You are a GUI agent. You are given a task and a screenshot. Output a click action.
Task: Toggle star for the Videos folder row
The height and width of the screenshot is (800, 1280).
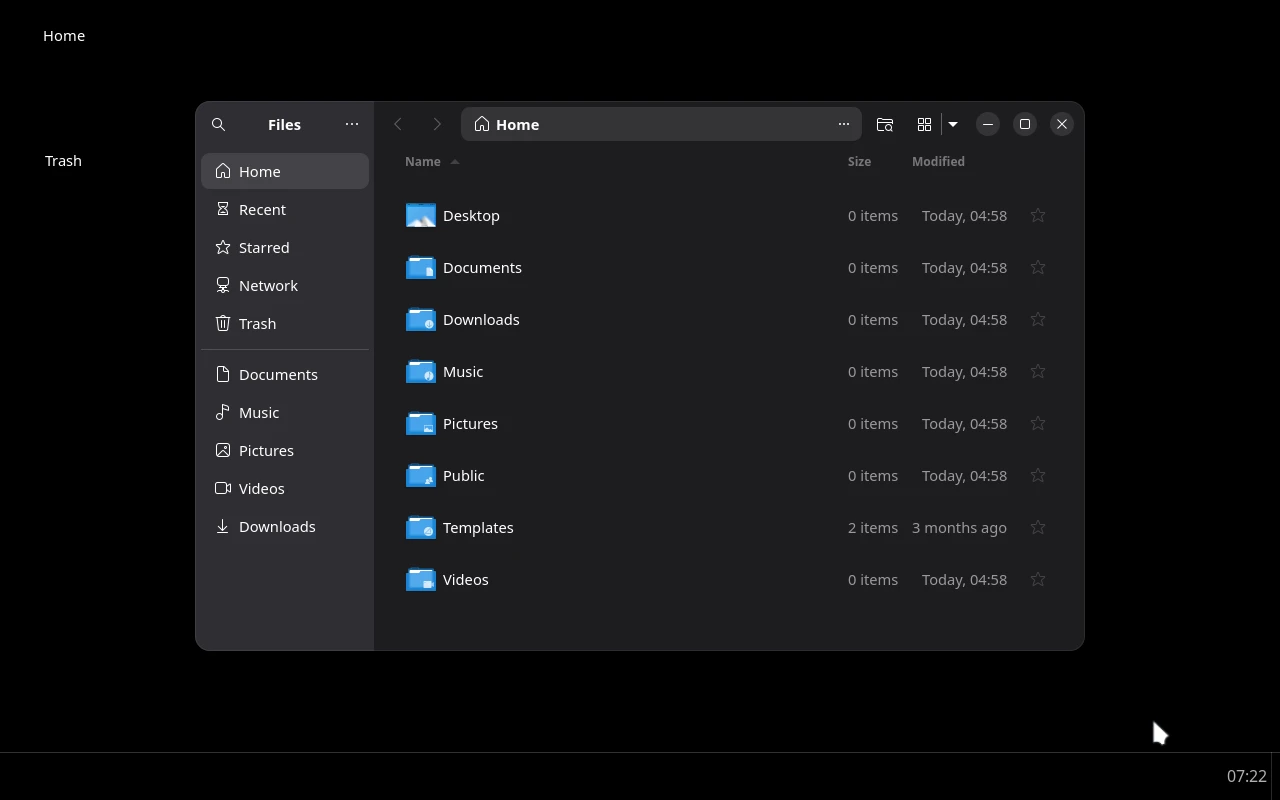[1038, 579]
